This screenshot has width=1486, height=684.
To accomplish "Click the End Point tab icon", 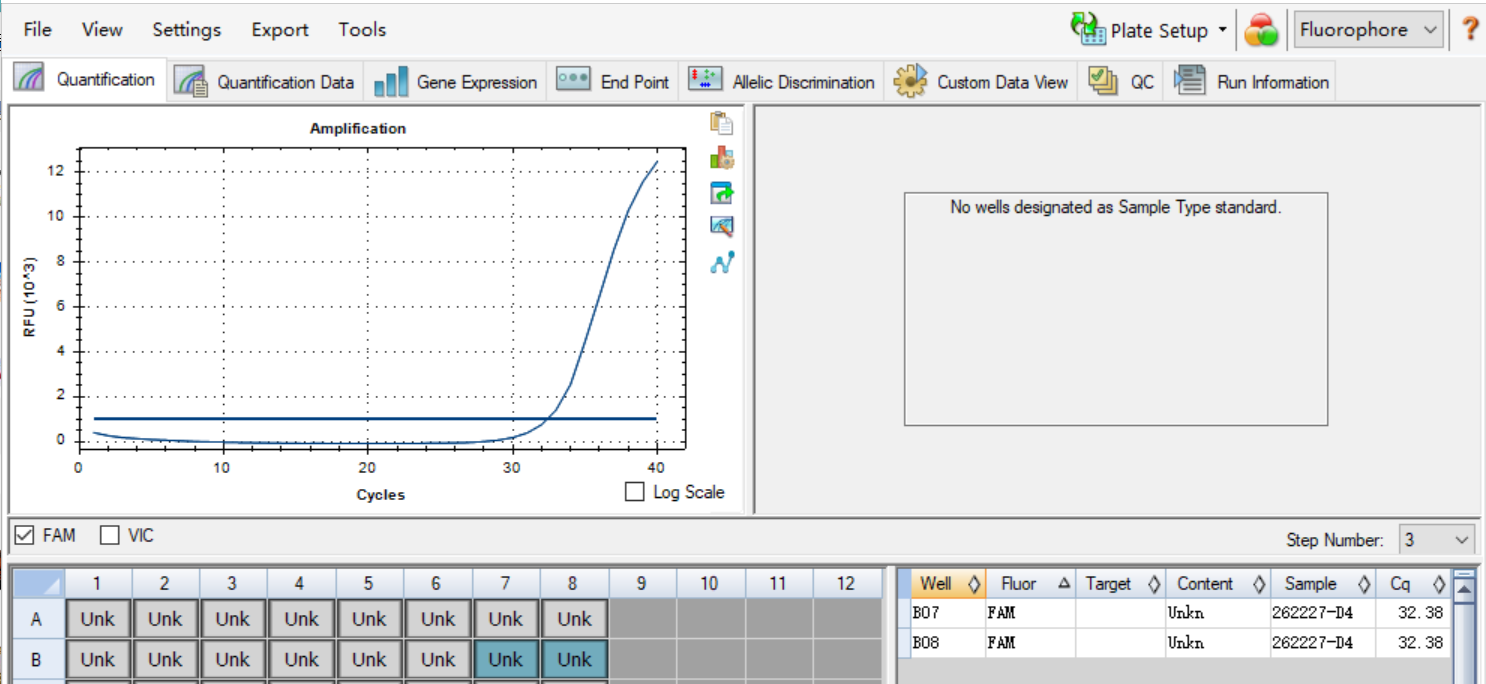I will tap(573, 80).
